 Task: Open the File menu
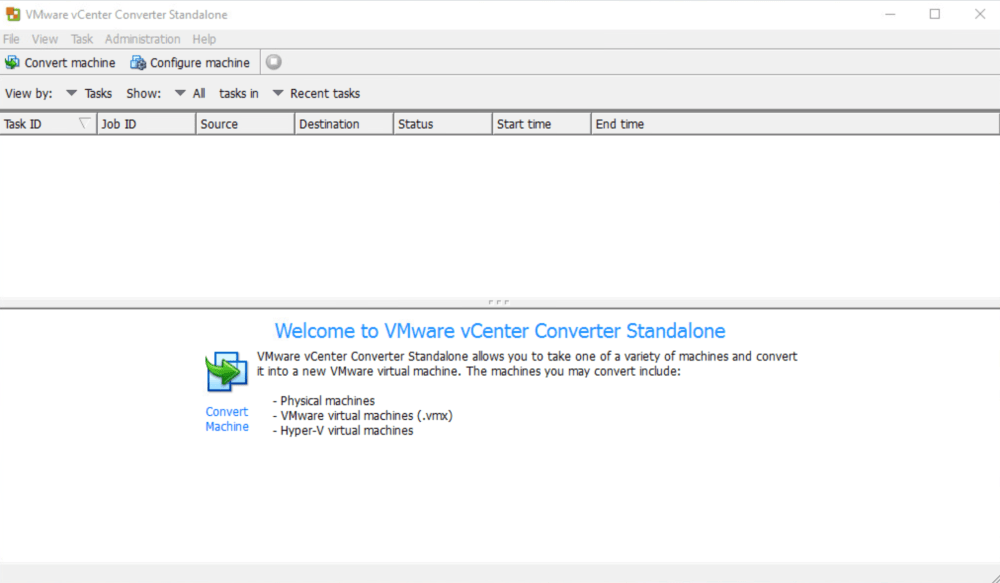coord(11,39)
